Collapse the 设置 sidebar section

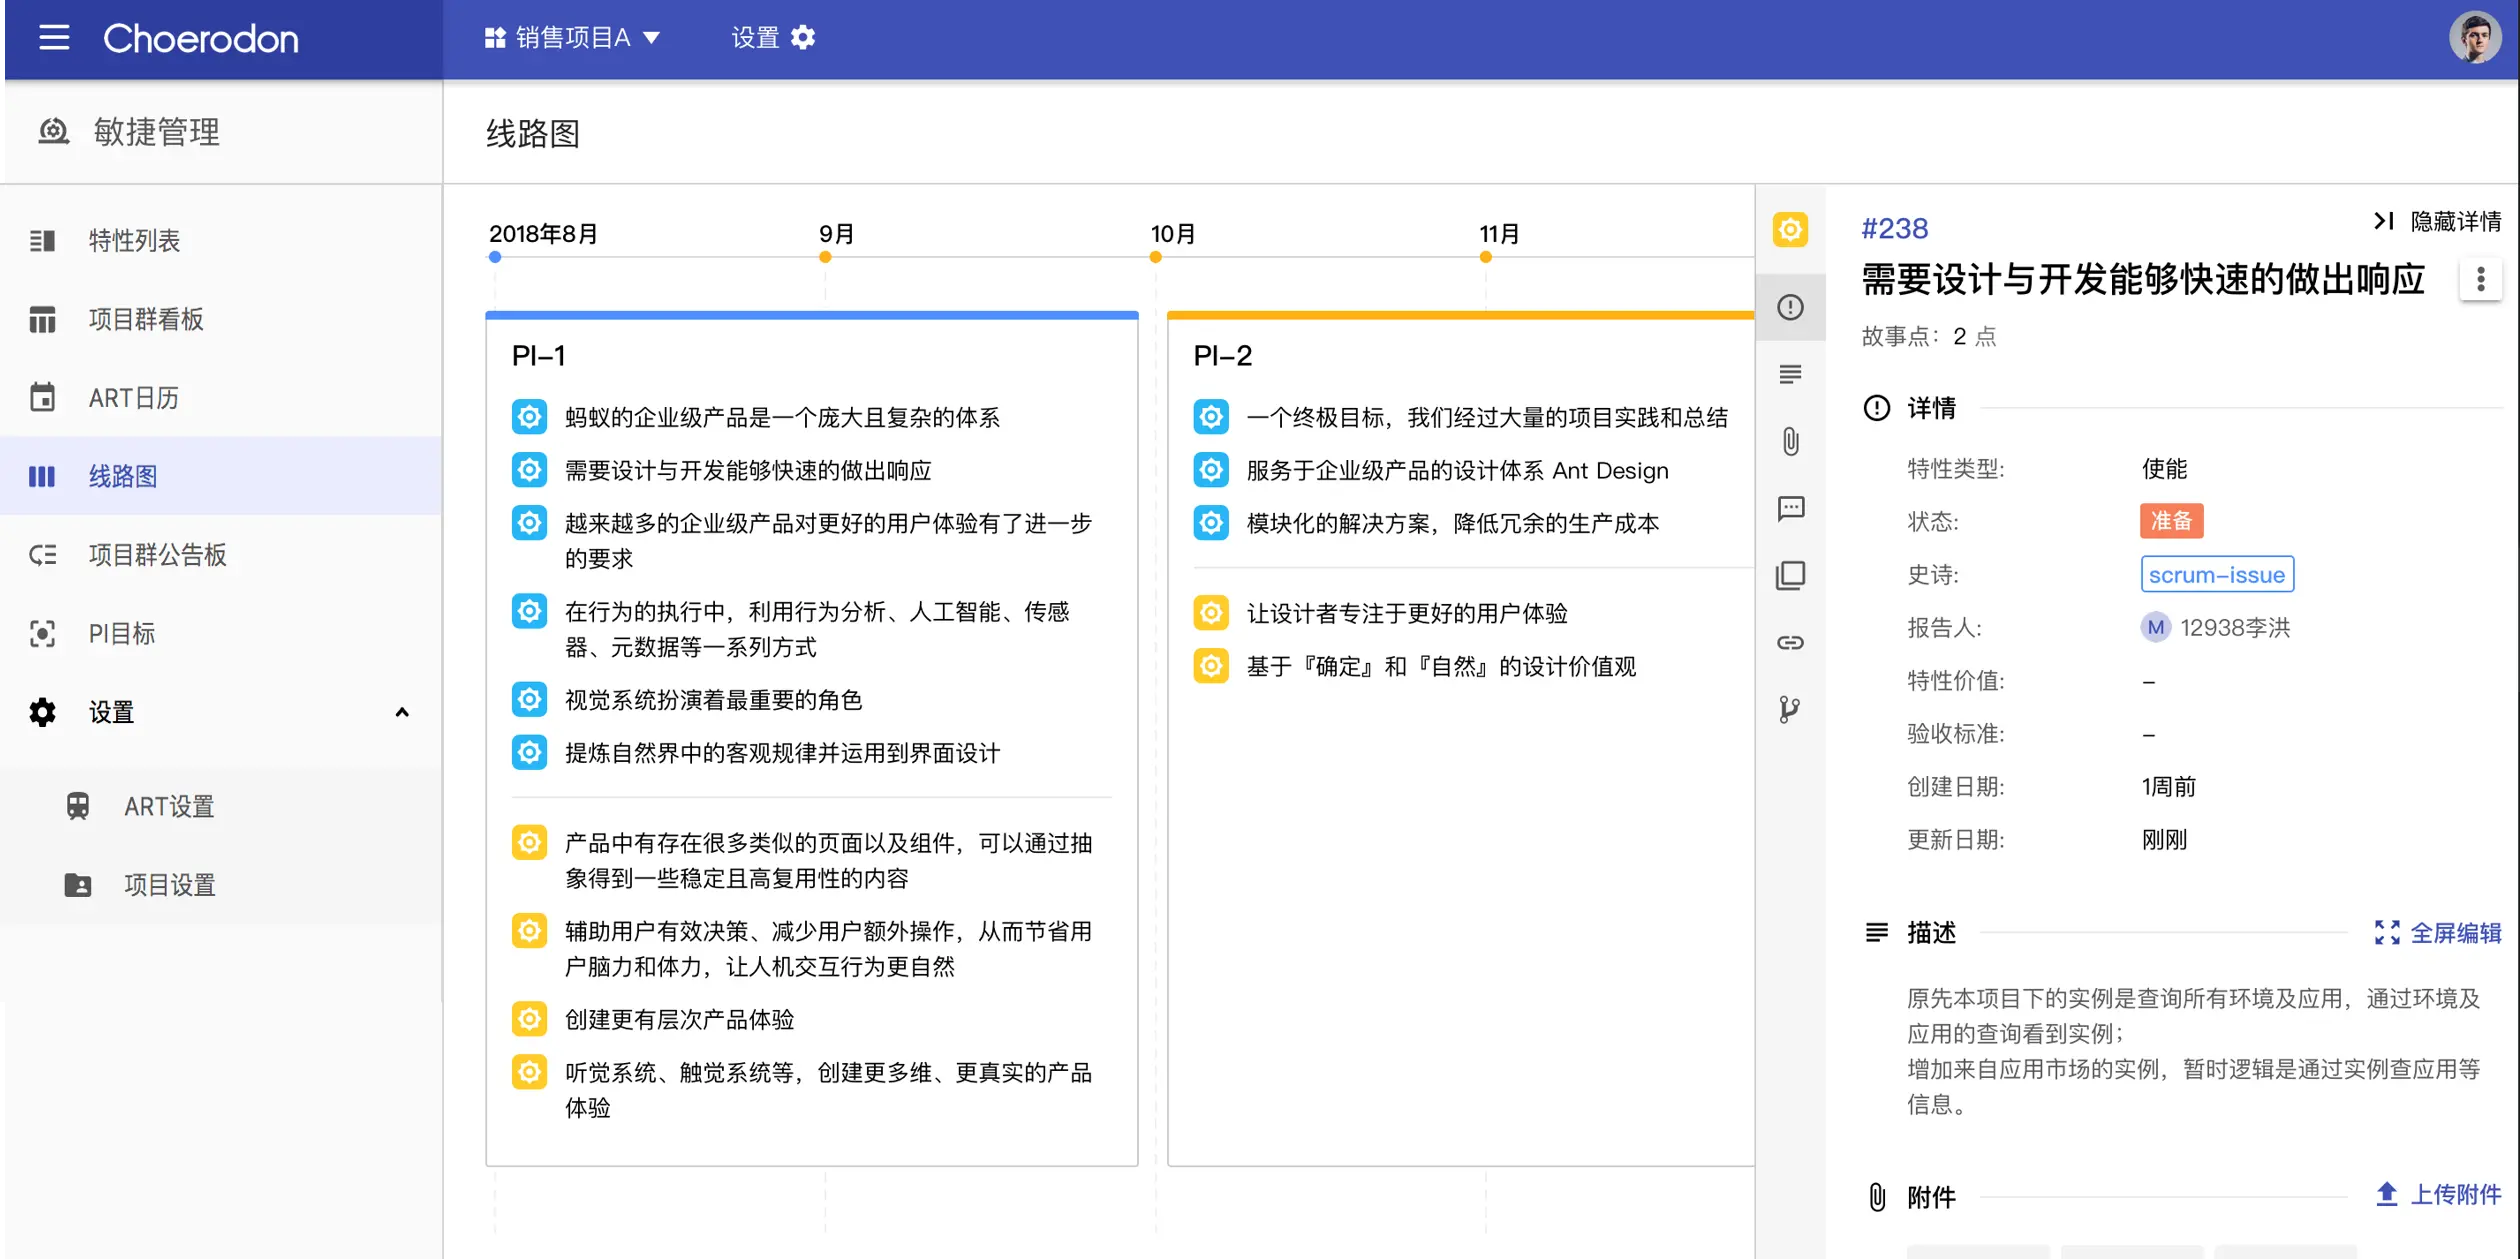coord(401,712)
